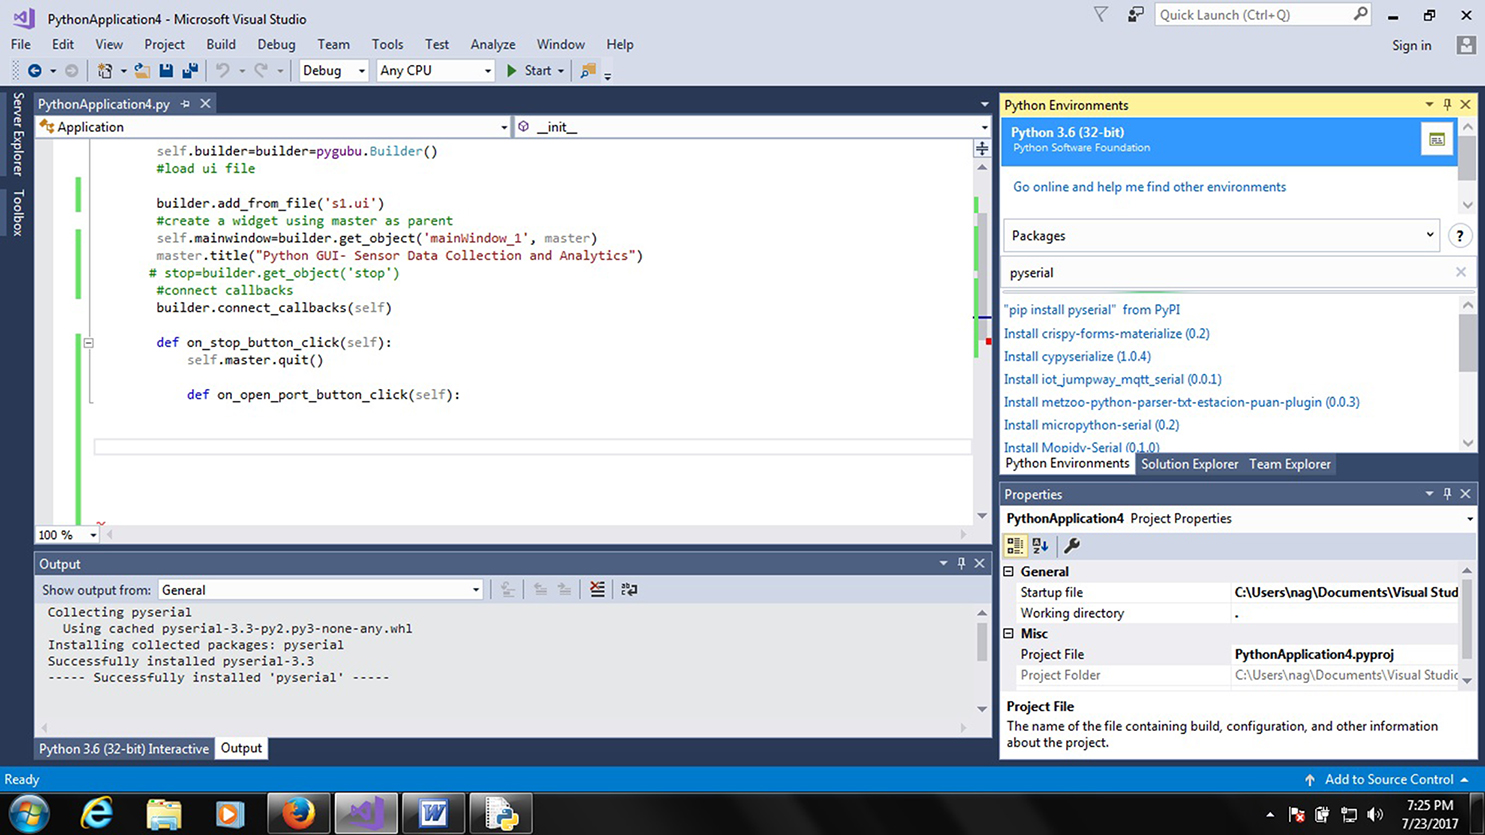Click Alphabetical sort icon in Properties
Image resolution: width=1485 pixels, height=835 pixels.
tap(1041, 546)
